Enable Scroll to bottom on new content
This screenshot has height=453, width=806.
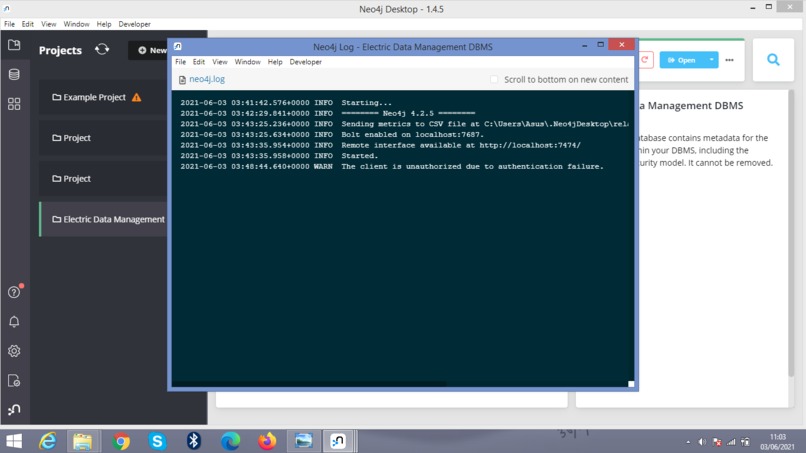[x=494, y=79]
